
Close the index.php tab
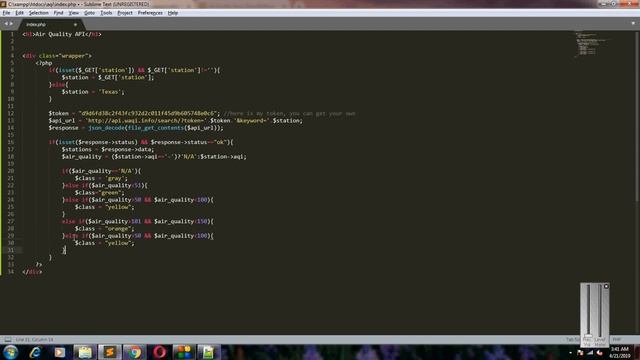tap(75, 24)
